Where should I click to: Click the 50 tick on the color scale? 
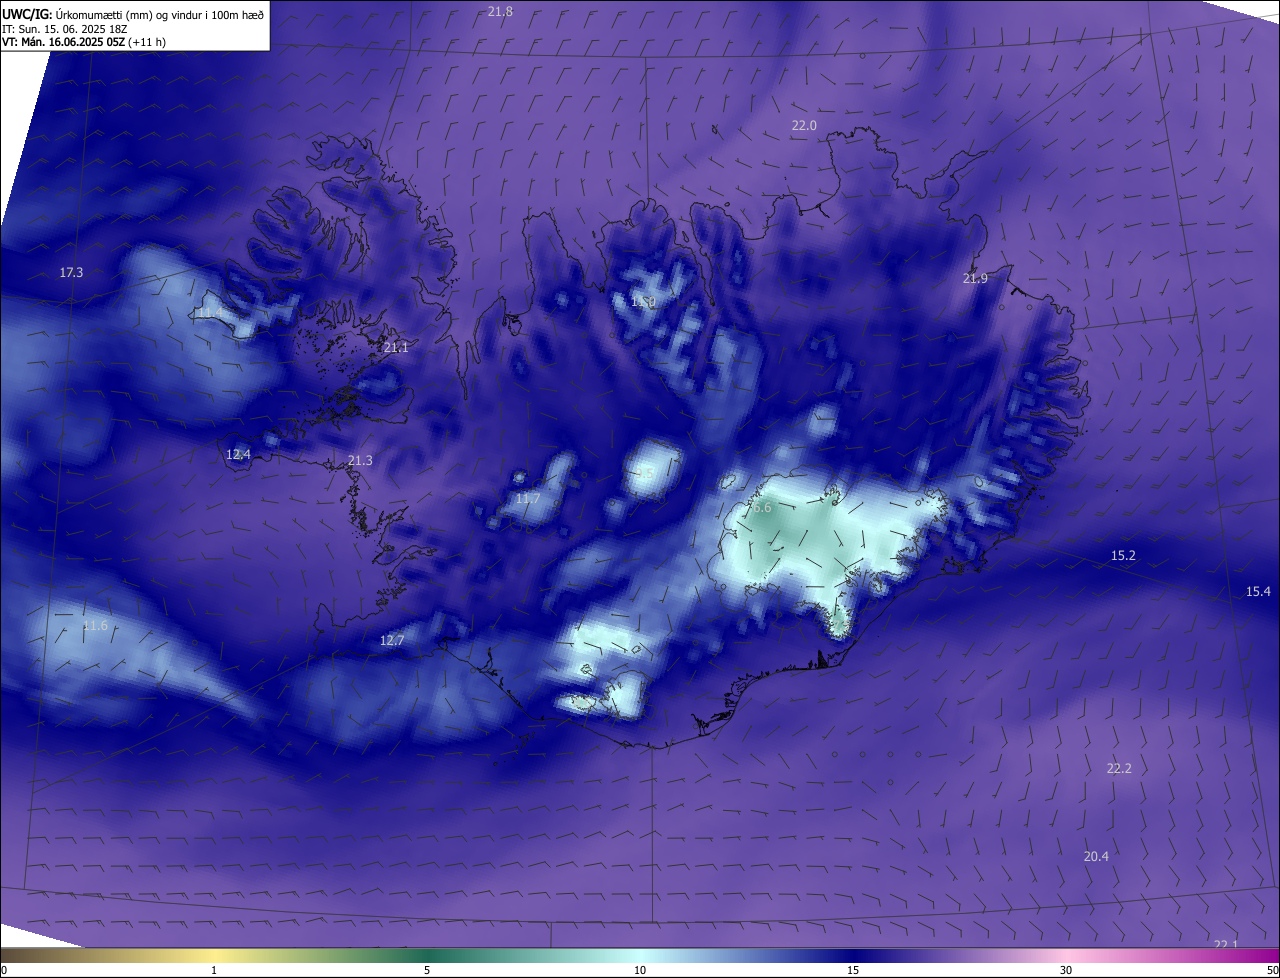(x=1272, y=970)
